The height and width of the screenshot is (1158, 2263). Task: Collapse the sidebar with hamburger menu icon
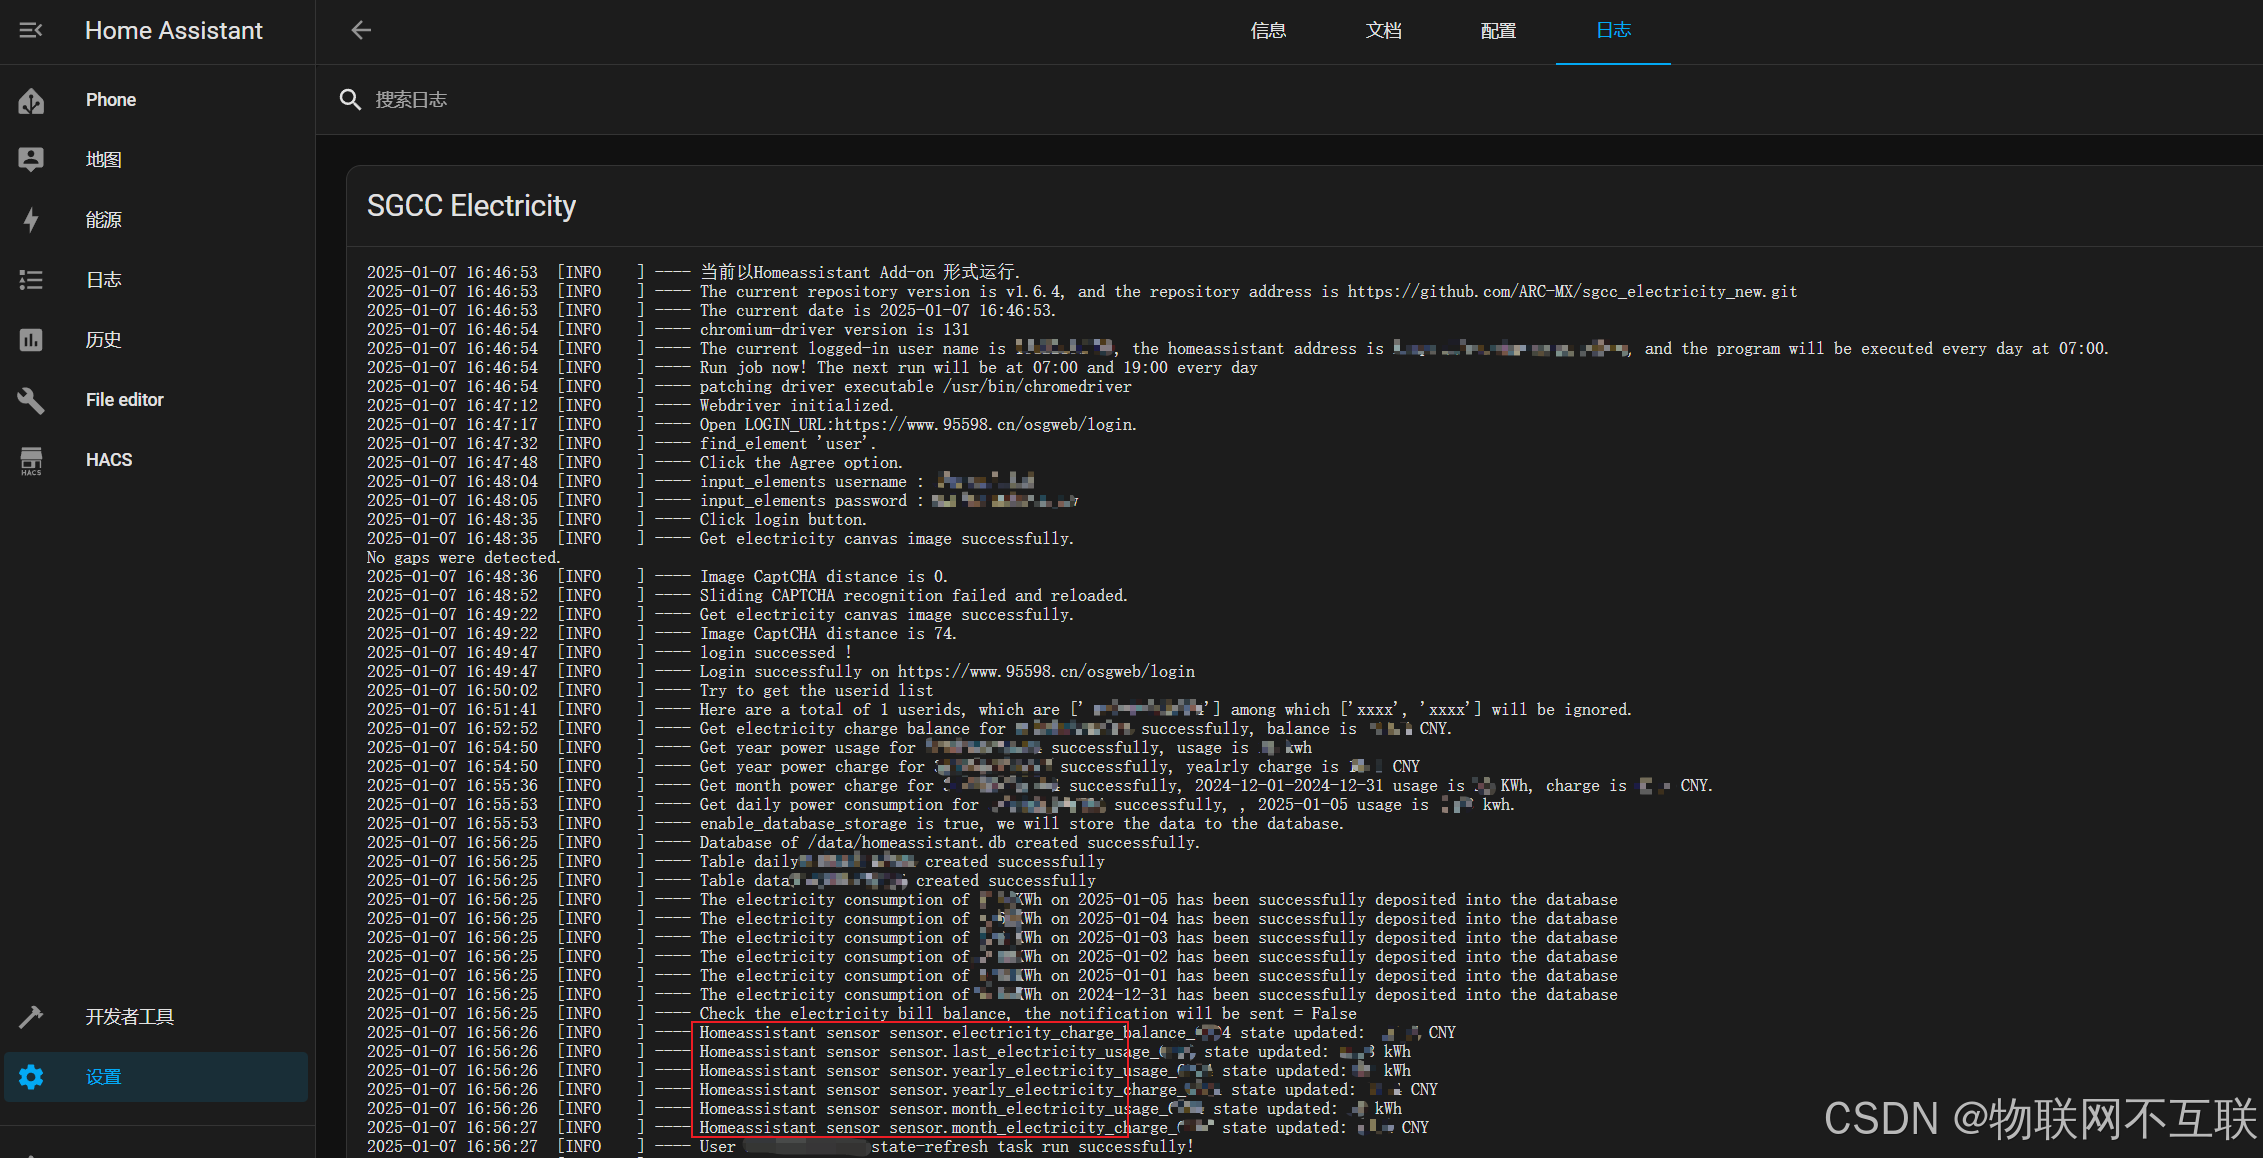click(x=31, y=31)
